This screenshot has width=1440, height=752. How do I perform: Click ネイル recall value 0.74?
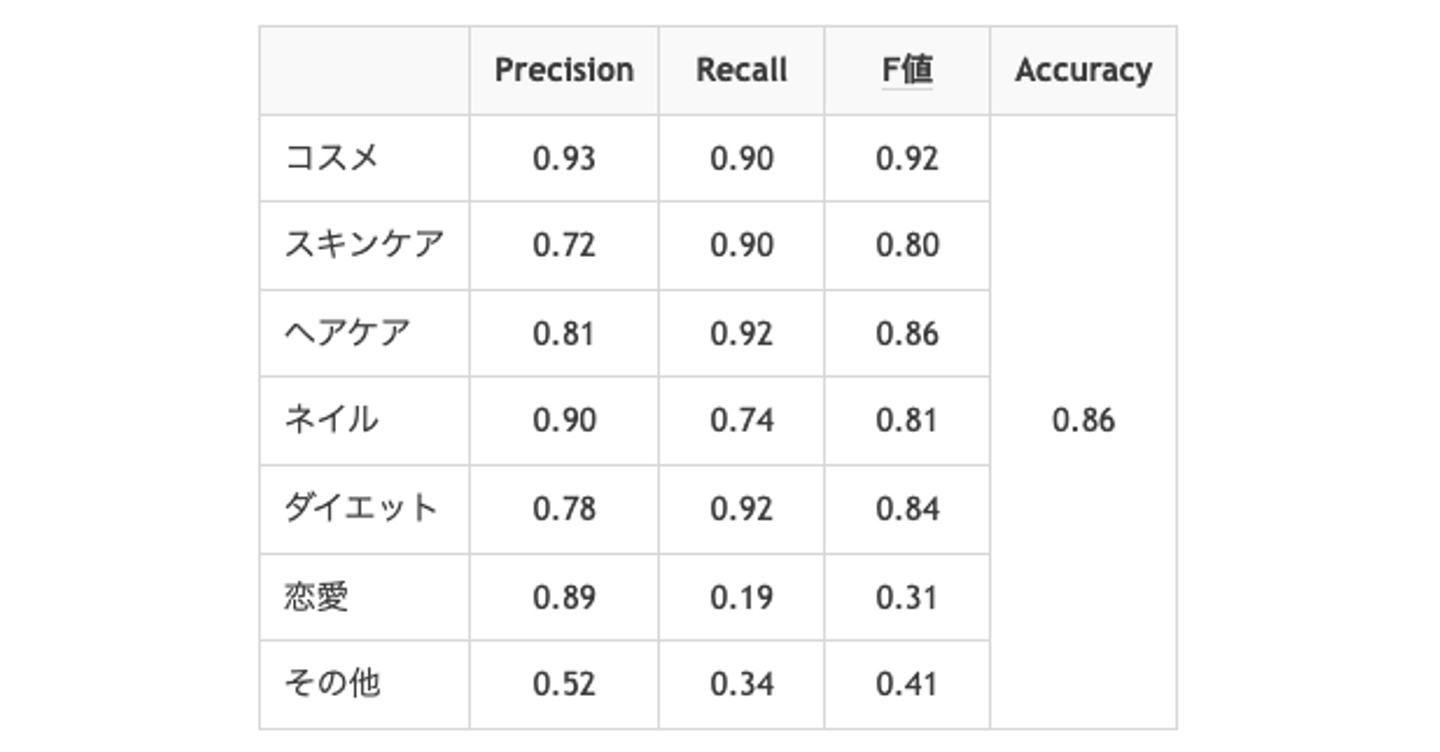point(741,421)
